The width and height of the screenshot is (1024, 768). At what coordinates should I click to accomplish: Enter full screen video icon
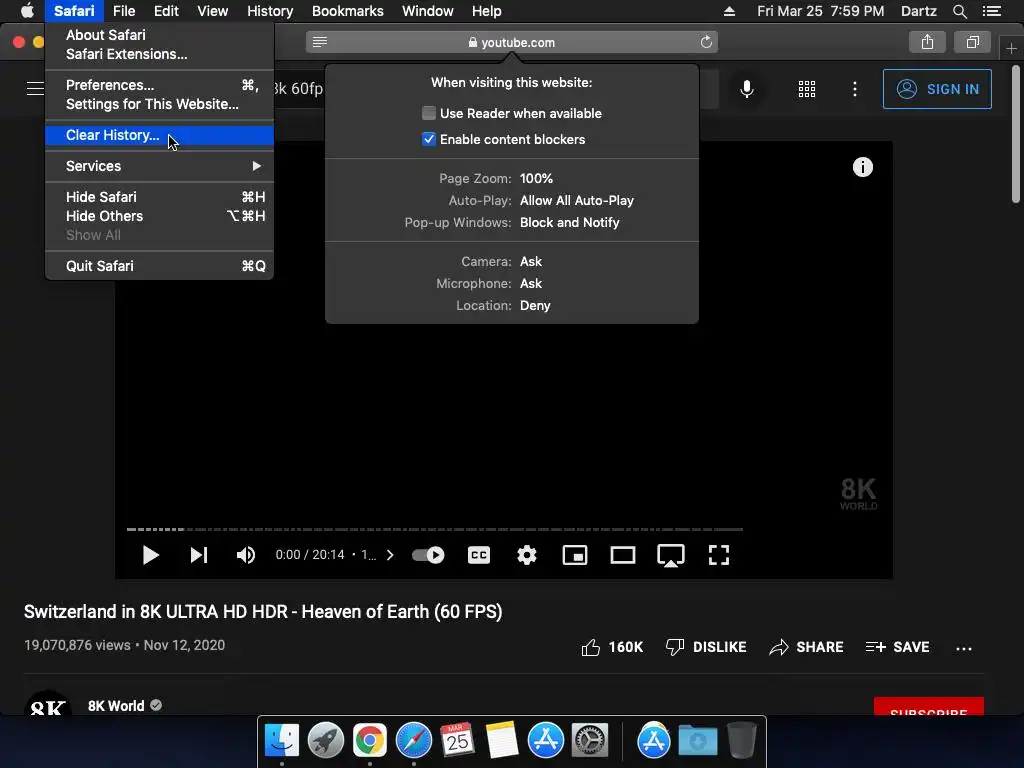[718, 555]
